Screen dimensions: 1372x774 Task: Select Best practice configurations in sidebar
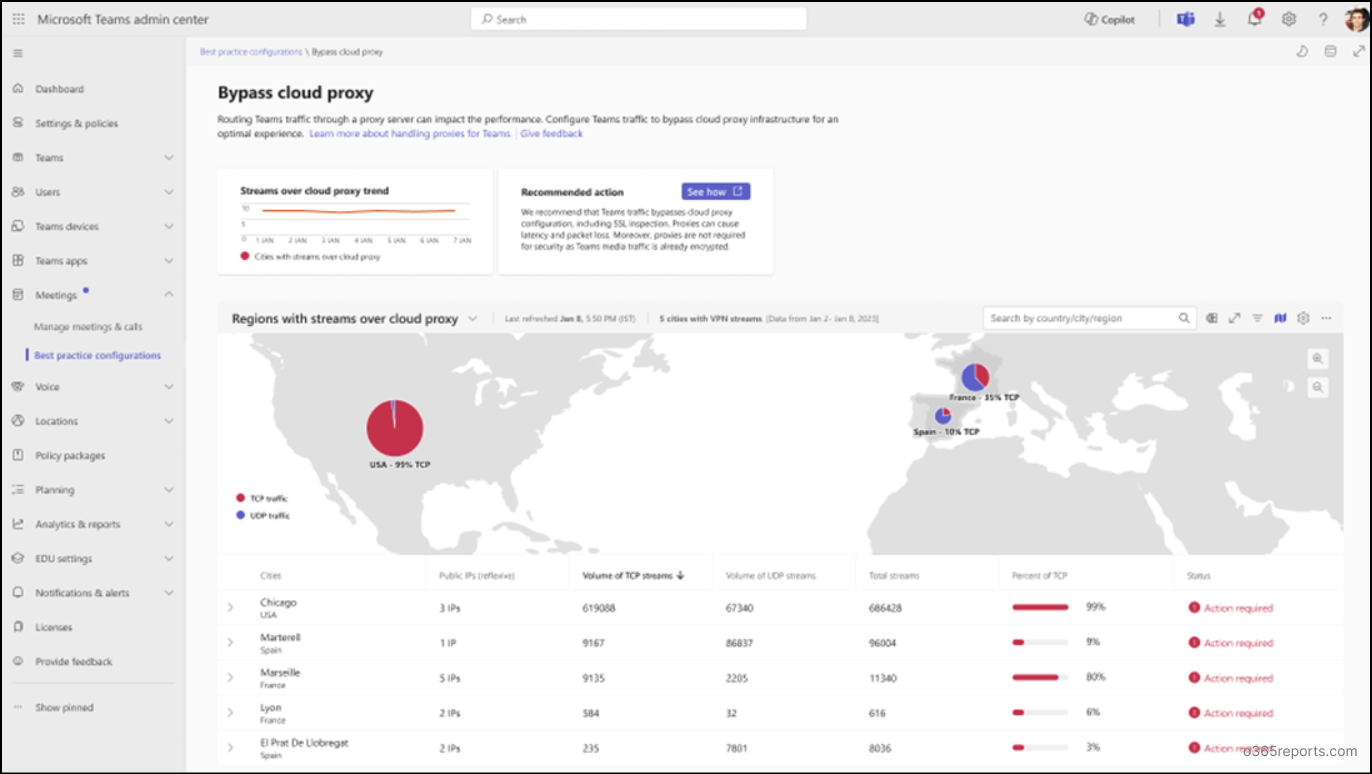click(97, 355)
